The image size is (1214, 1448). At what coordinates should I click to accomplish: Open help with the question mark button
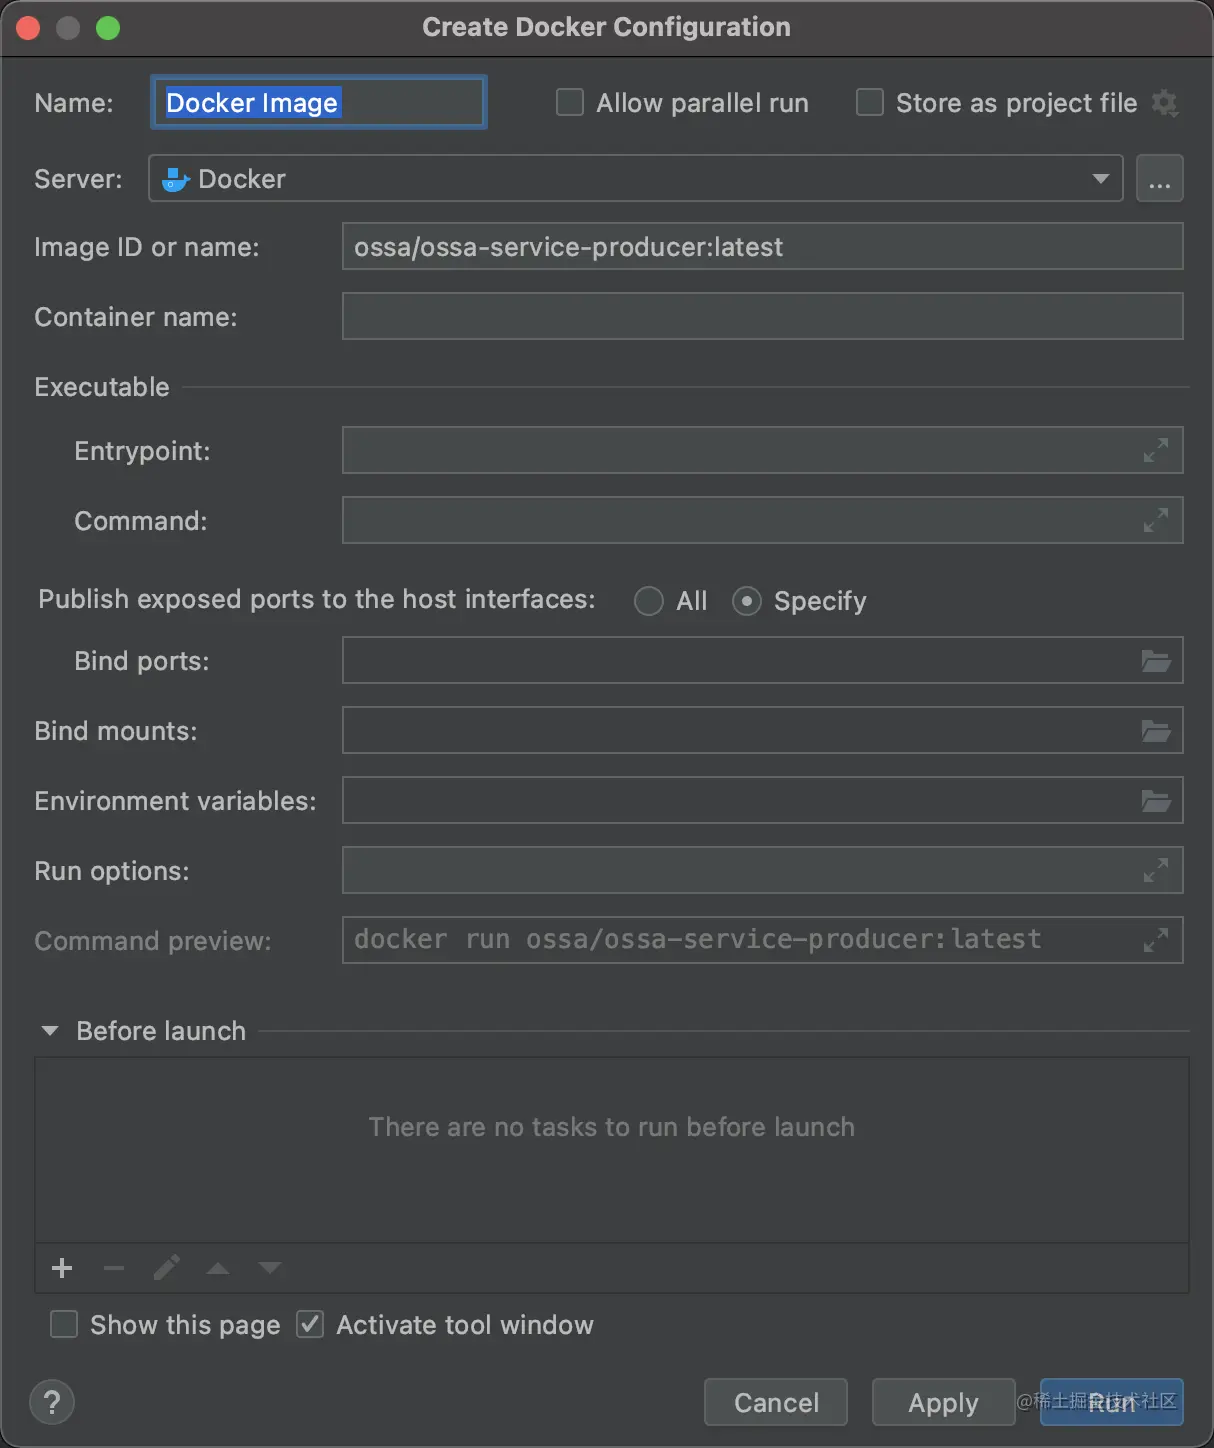pyautogui.click(x=52, y=1402)
